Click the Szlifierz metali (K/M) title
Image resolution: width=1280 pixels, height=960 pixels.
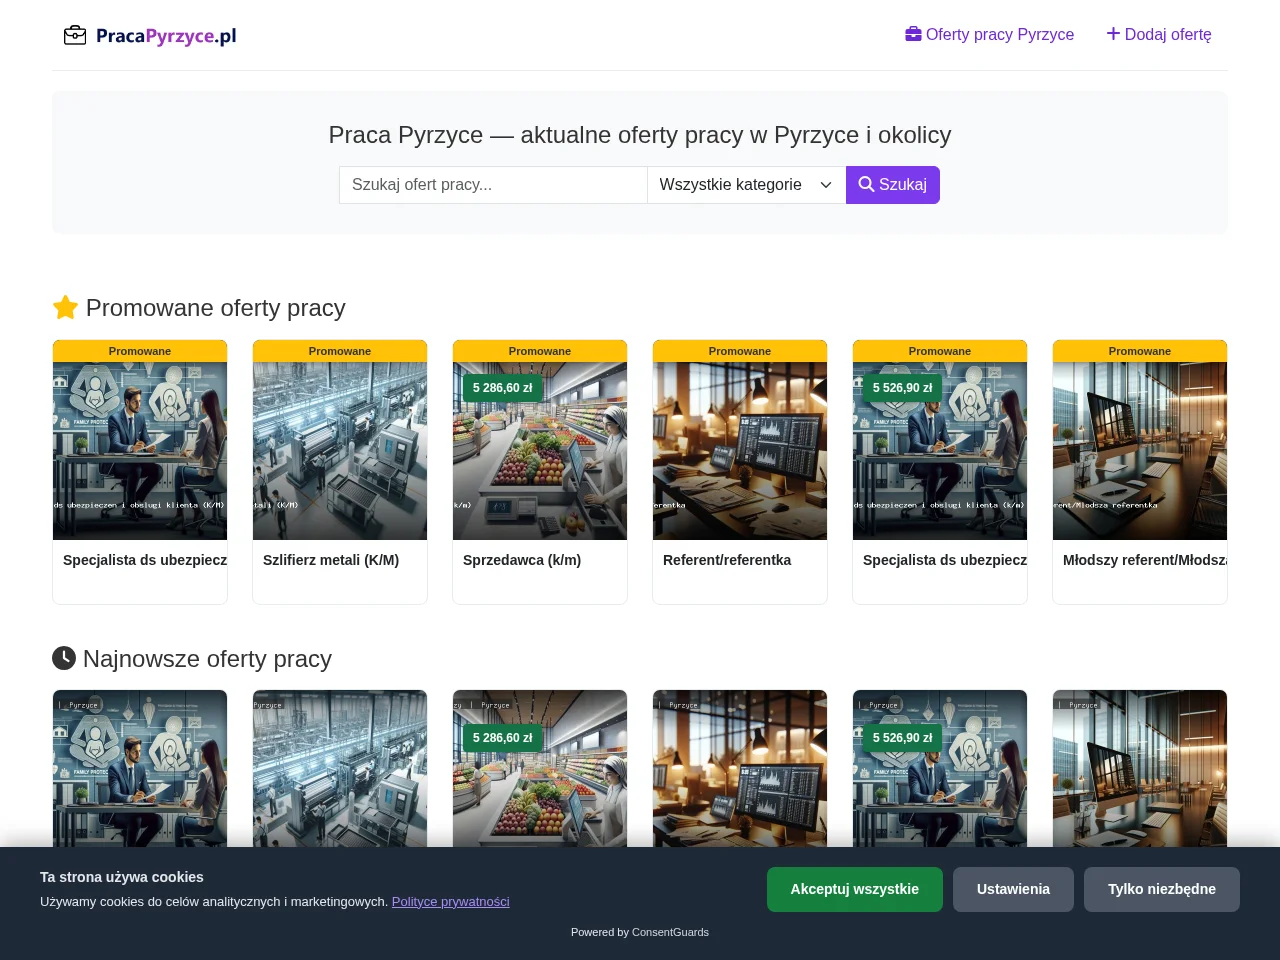pyautogui.click(x=331, y=560)
